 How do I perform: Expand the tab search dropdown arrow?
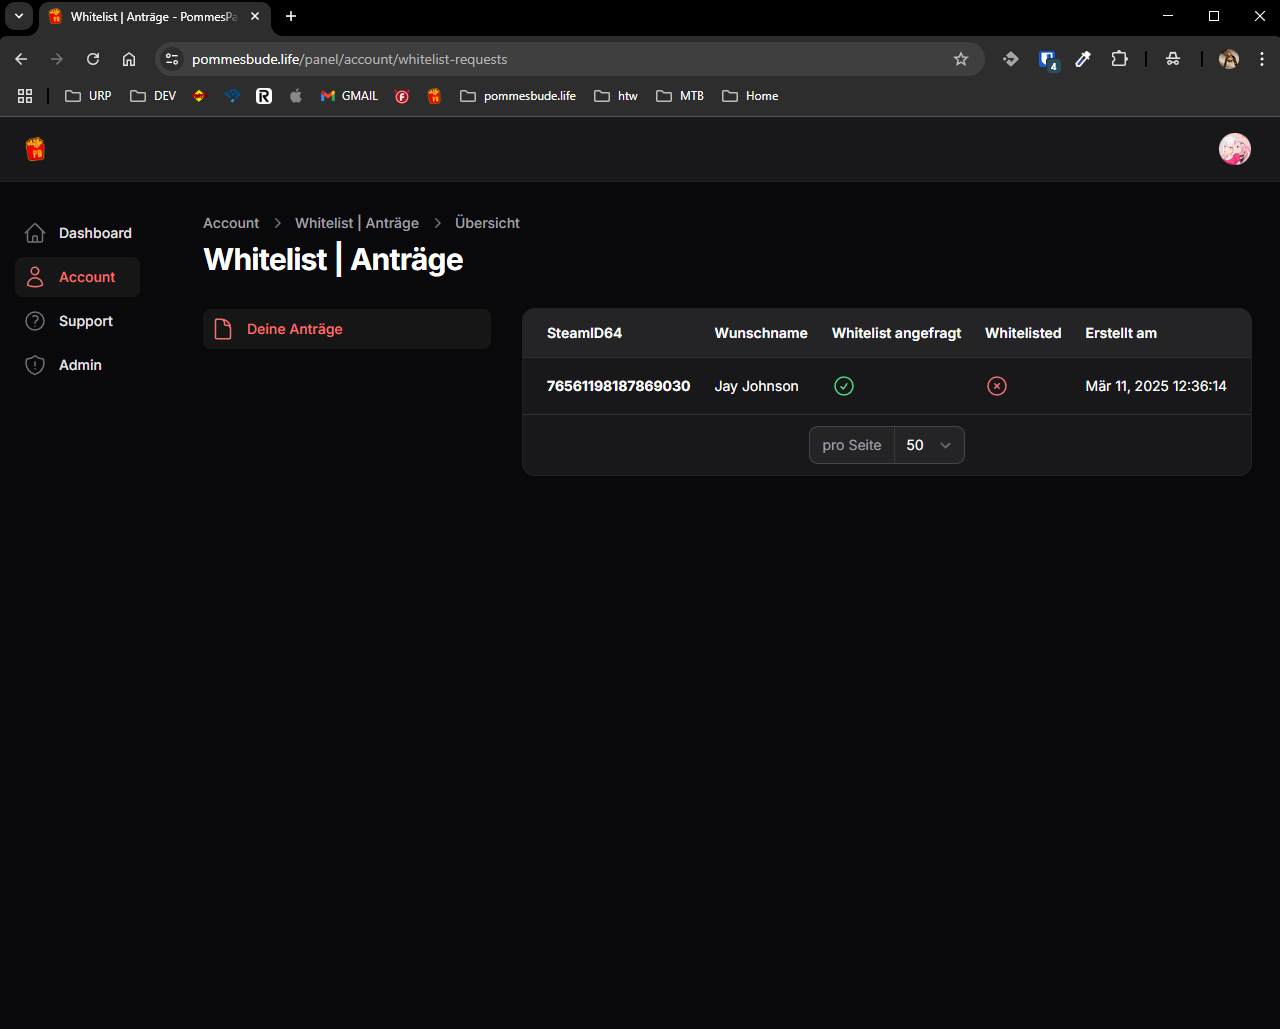tap(18, 16)
